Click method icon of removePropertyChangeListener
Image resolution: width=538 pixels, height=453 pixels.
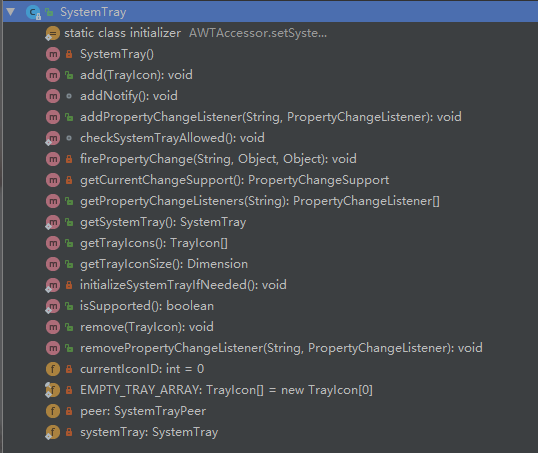tap(53, 348)
